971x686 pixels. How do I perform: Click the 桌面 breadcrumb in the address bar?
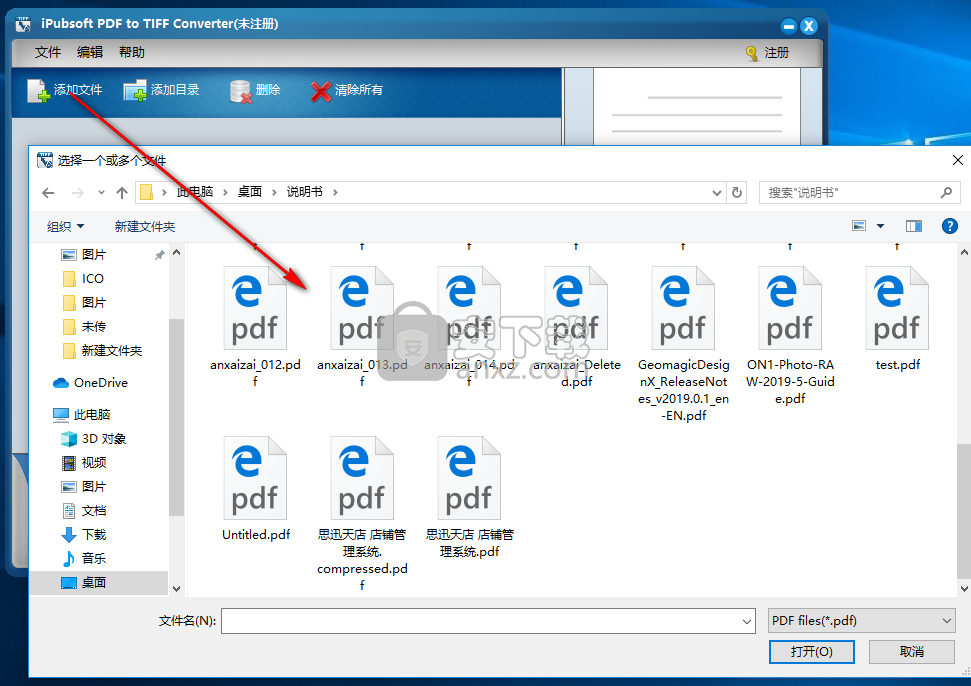tap(250, 192)
